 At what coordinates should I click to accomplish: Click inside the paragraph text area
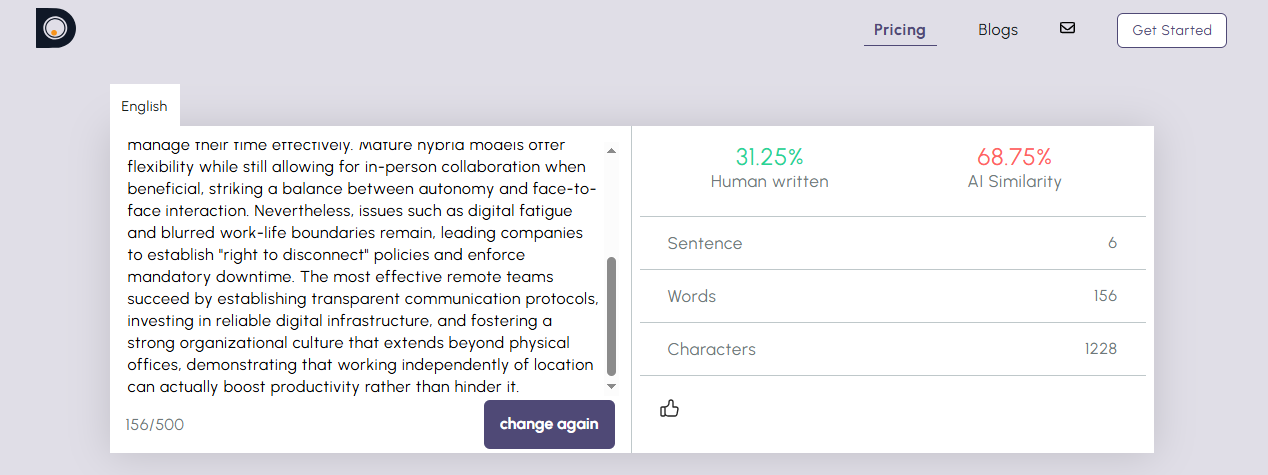point(362,264)
